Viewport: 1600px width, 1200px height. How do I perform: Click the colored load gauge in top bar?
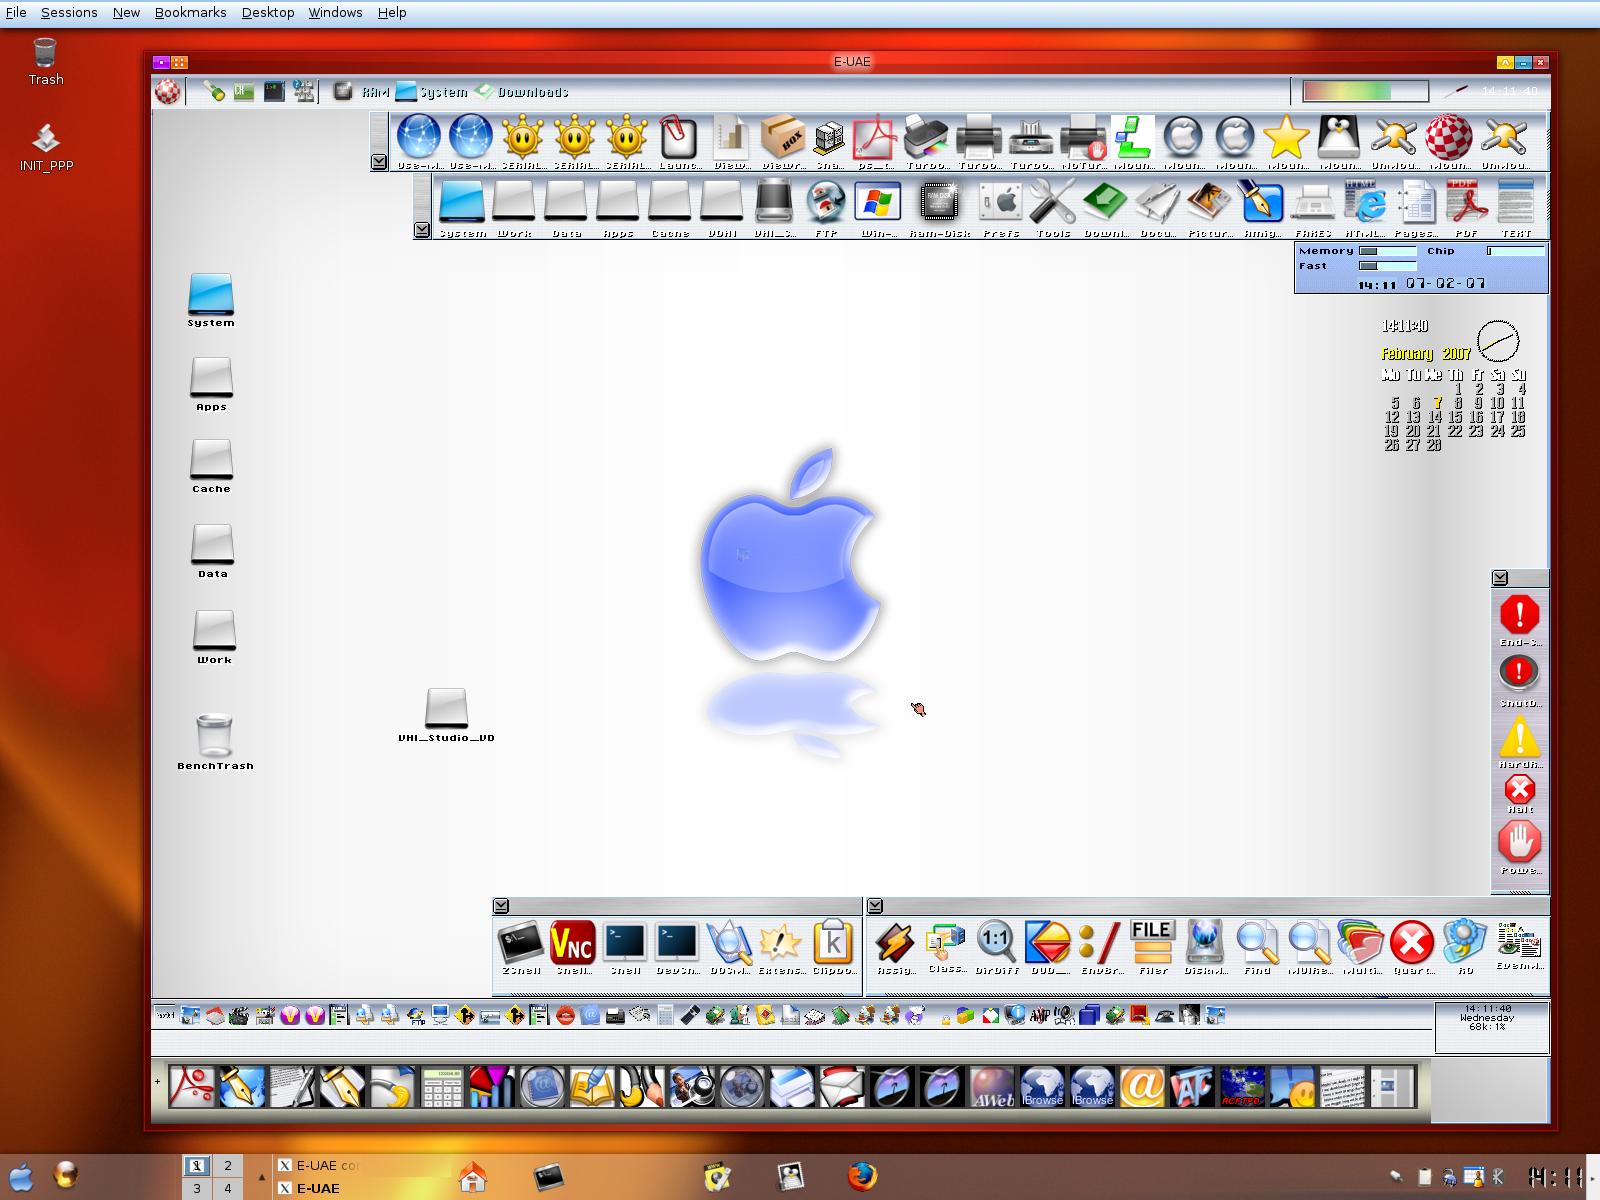click(x=1365, y=91)
